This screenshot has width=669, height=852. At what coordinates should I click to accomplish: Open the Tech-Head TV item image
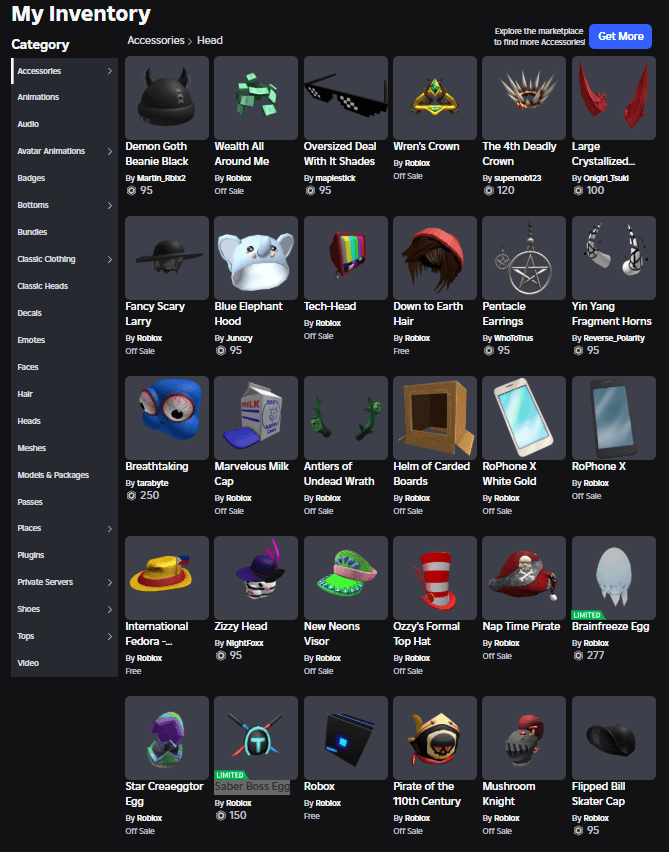click(x=346, y=258)
